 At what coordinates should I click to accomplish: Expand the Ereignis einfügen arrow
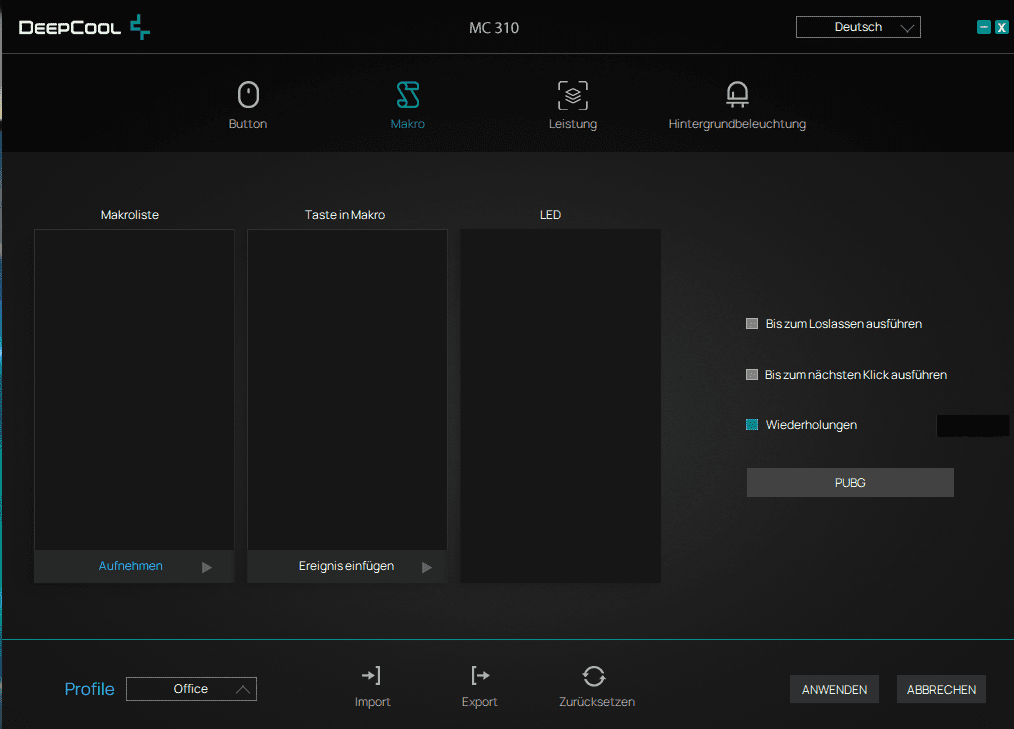point(427,567)
